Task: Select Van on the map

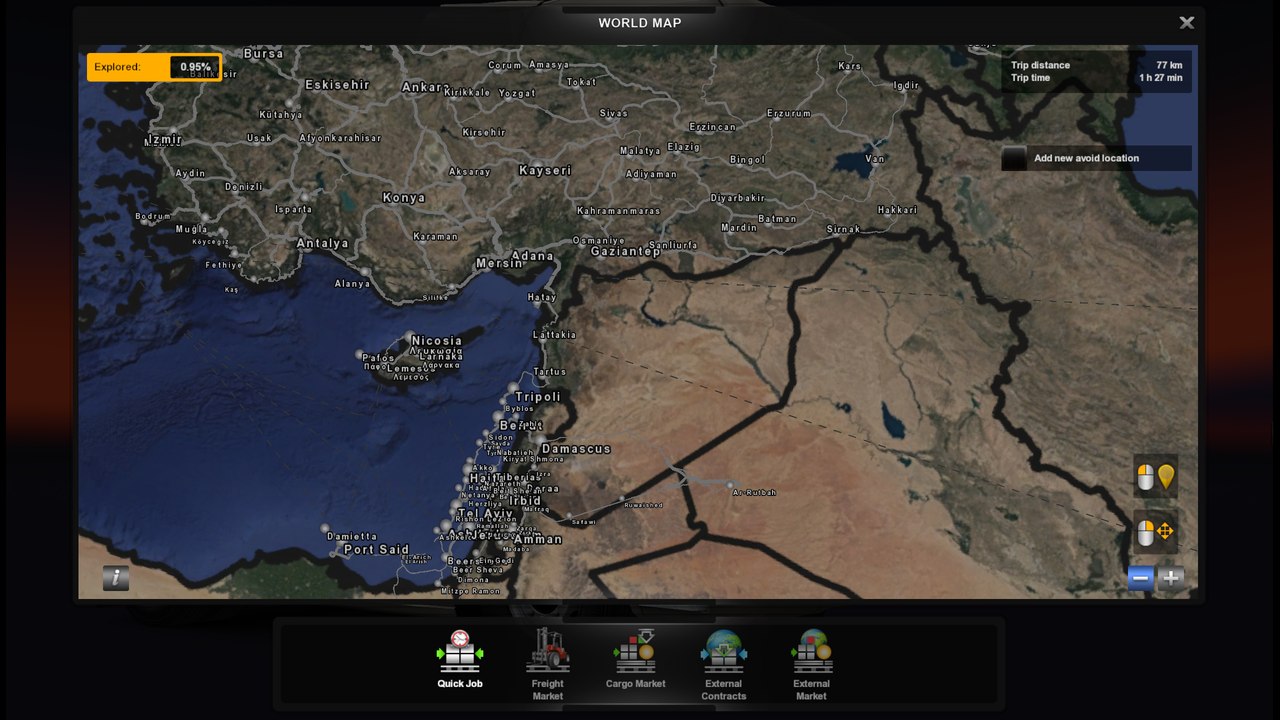Action: pyautogui.click(x=875, y=158)
